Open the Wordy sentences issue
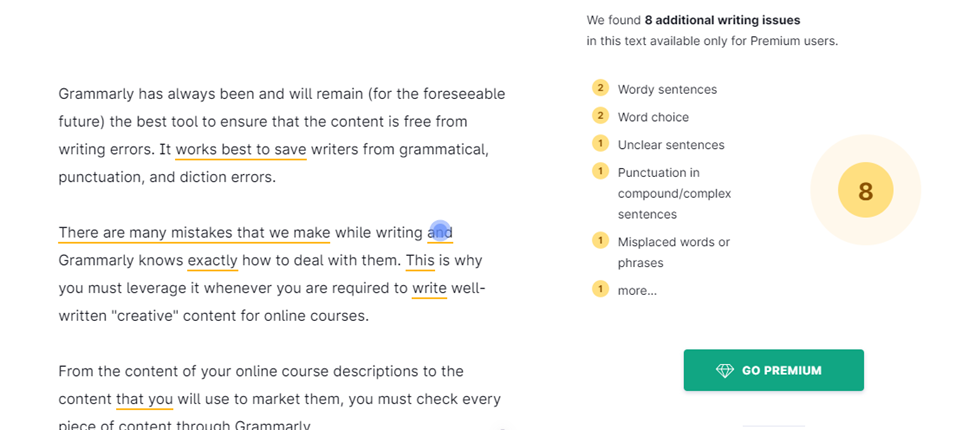The width and height of the screenshot is (975, 430). (667, 89)
